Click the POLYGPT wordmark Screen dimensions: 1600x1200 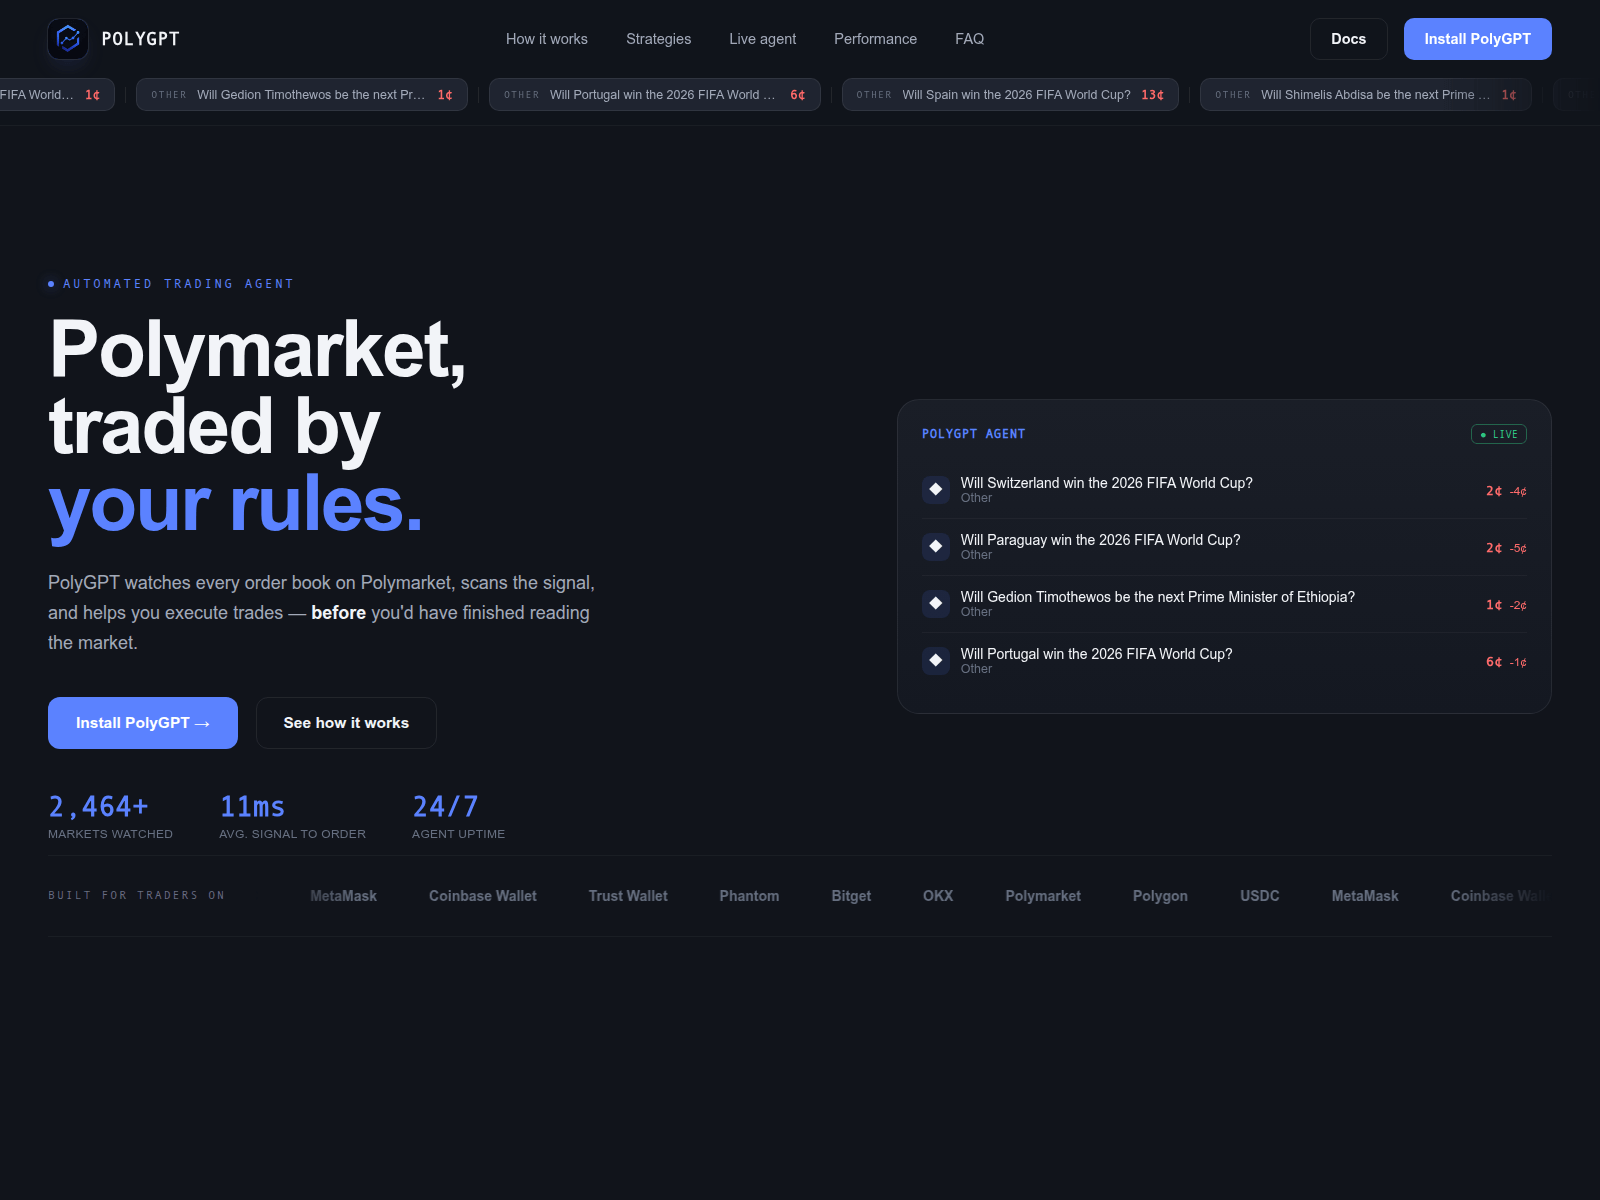click(x=141, y=39)
